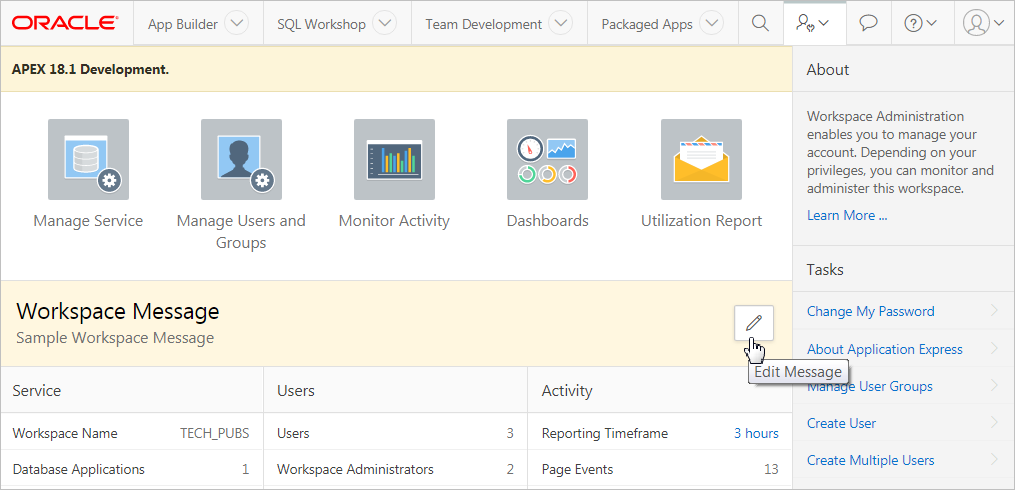Select the Create User task
Image resolution: width=1015 pixels, height=490 pixels.
point(841,423)
